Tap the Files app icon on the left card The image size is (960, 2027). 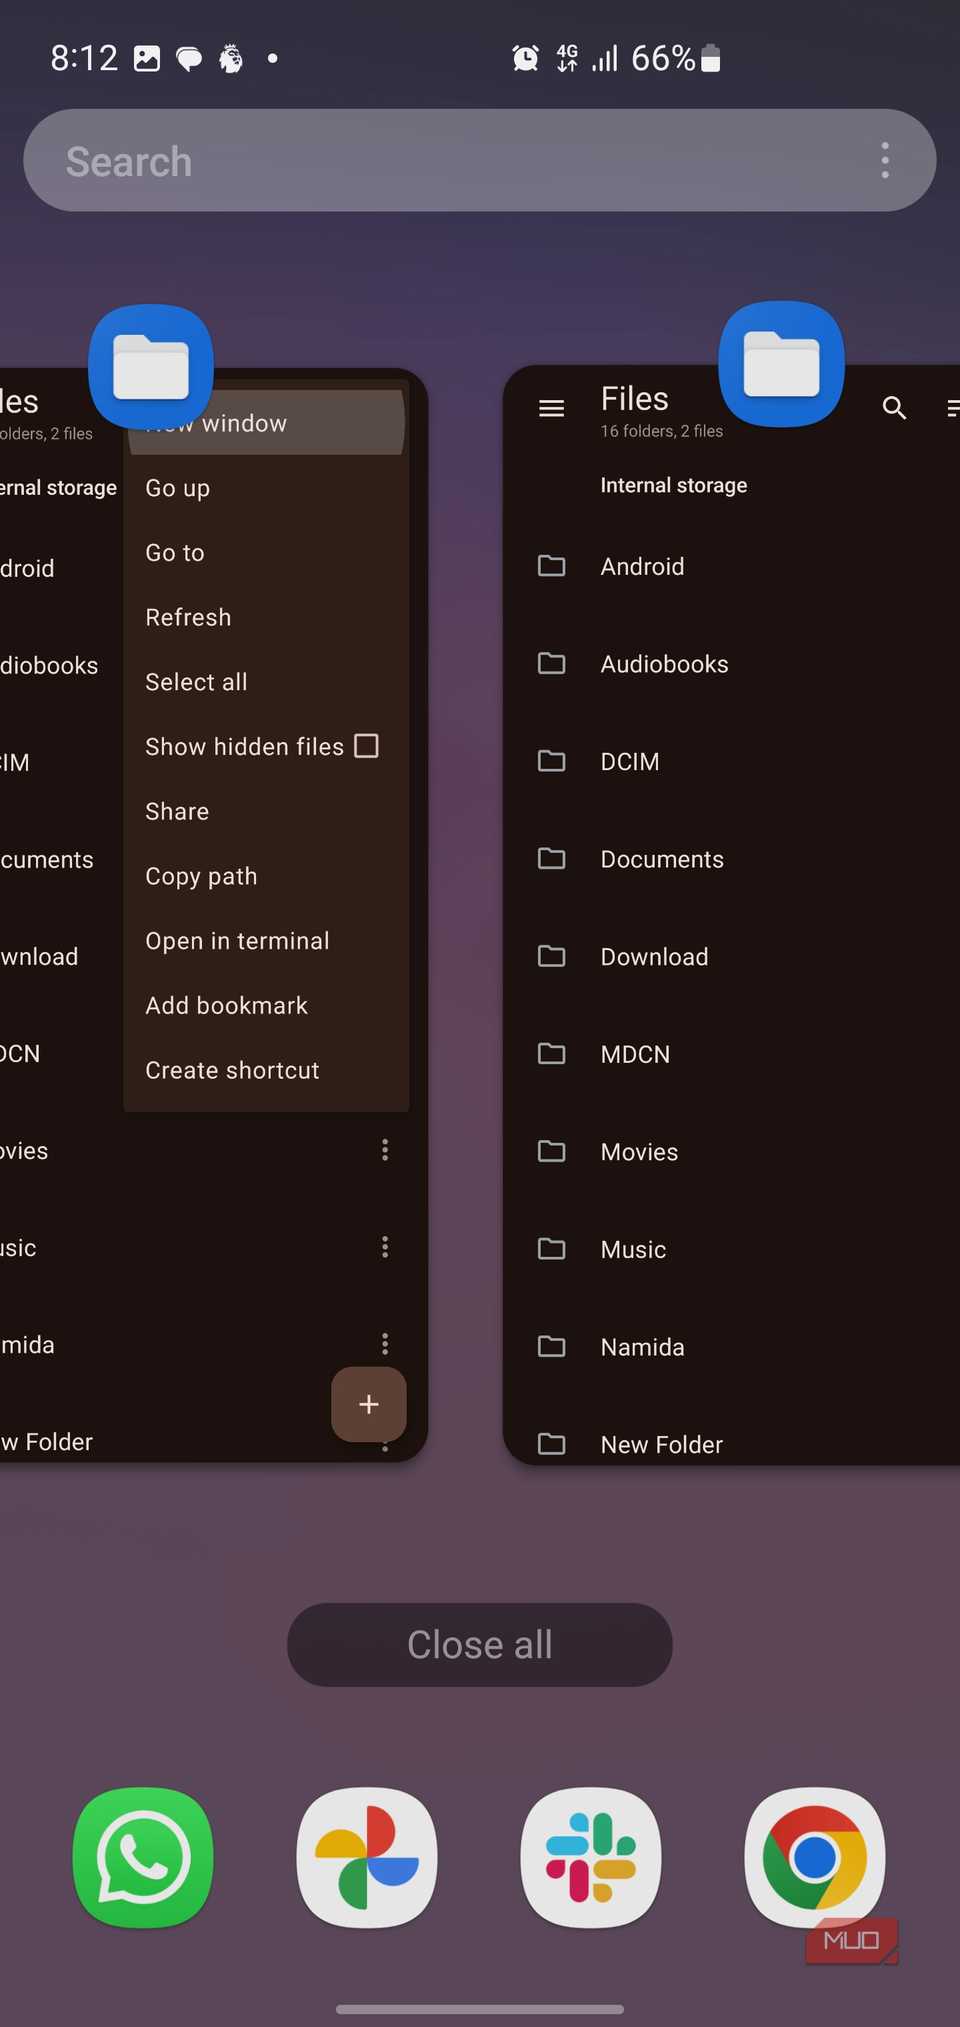coord(151,367)
